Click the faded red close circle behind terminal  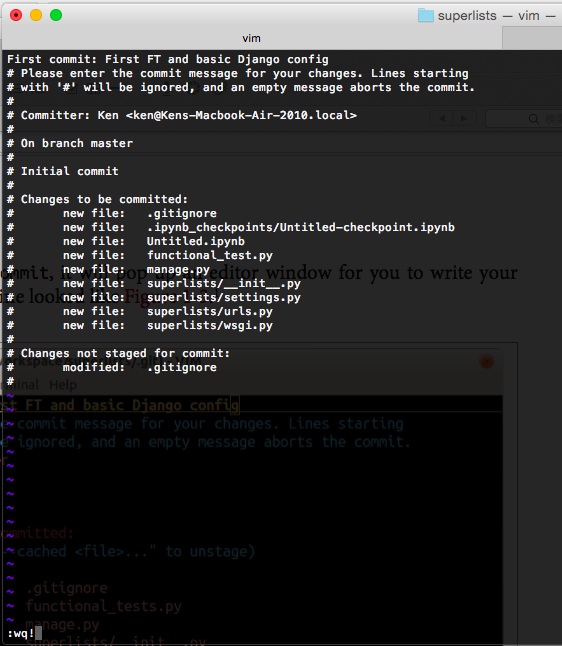(487, 361)
